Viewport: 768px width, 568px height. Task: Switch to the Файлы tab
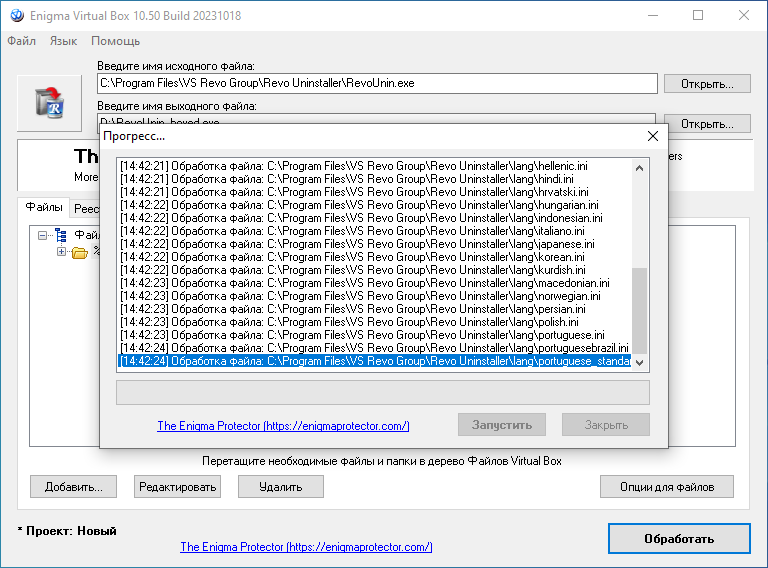44,208
